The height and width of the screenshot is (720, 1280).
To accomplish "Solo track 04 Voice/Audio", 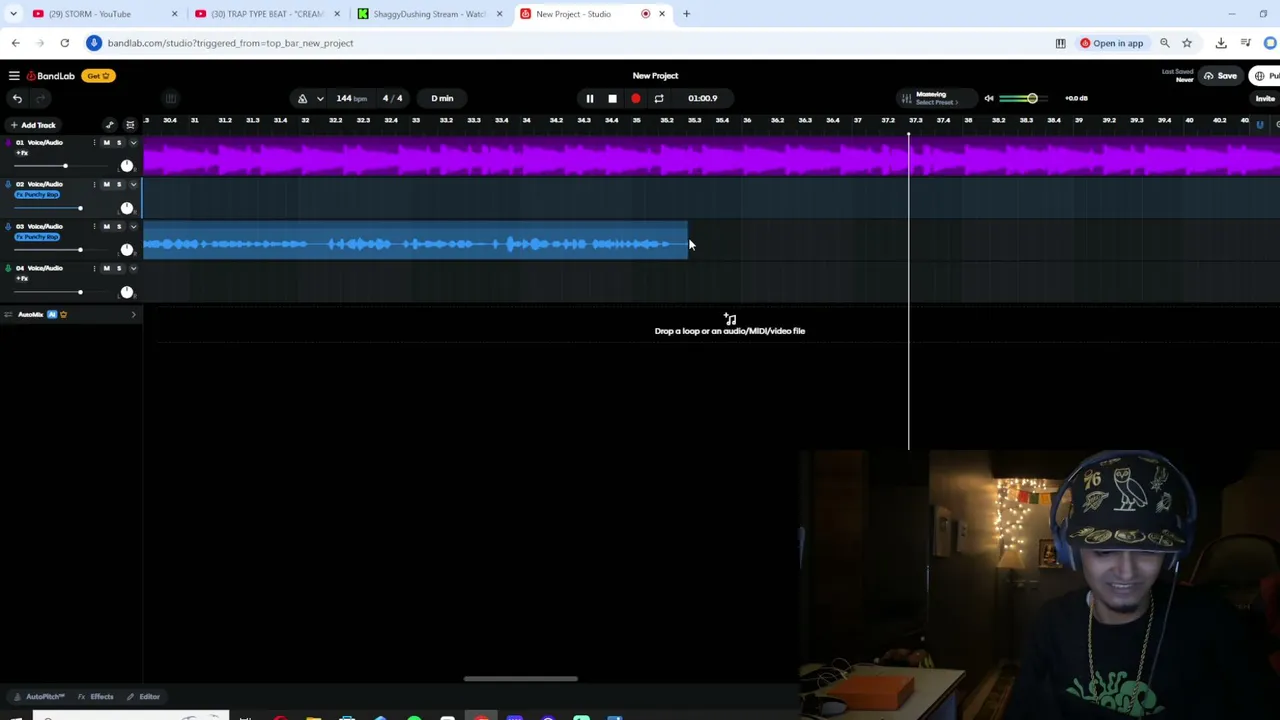I will coord(119,269).
